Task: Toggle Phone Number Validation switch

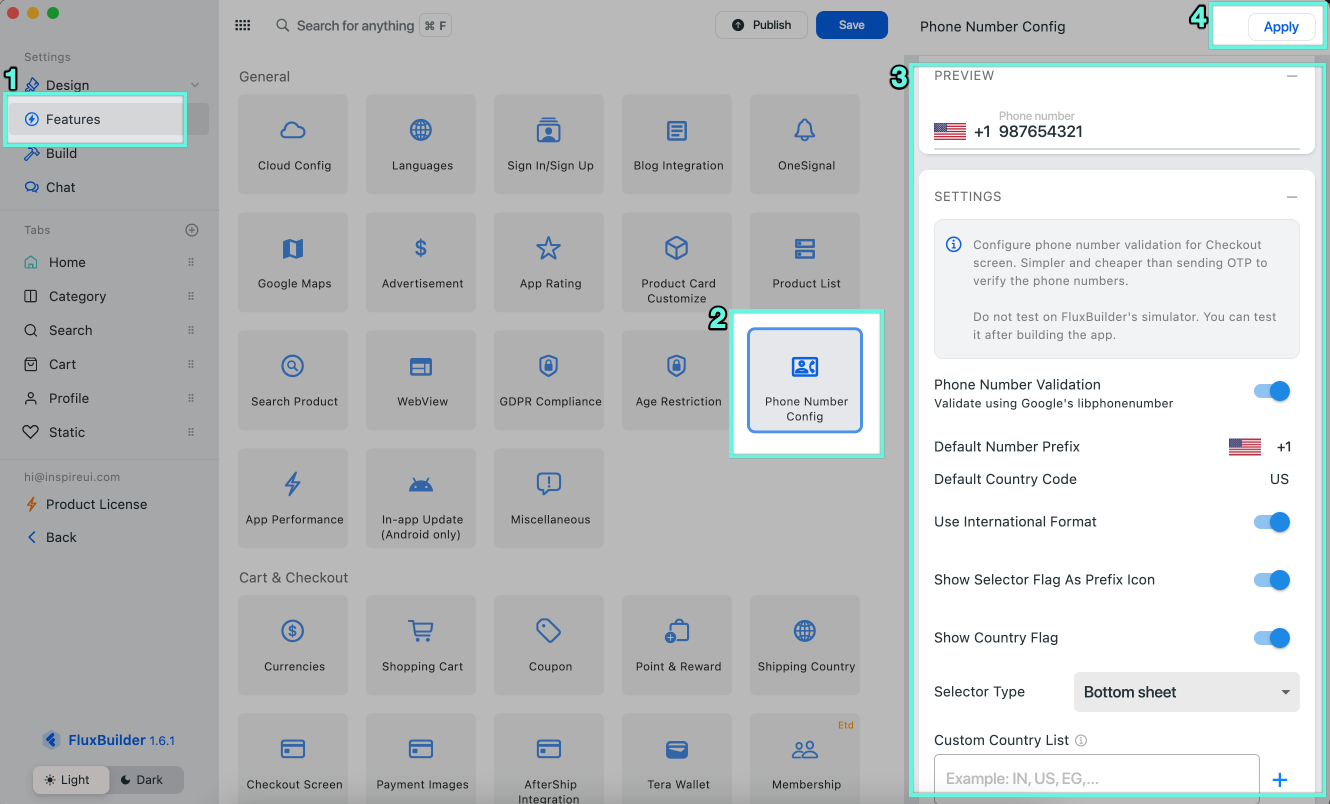Action: click(x=1272, y=391)
